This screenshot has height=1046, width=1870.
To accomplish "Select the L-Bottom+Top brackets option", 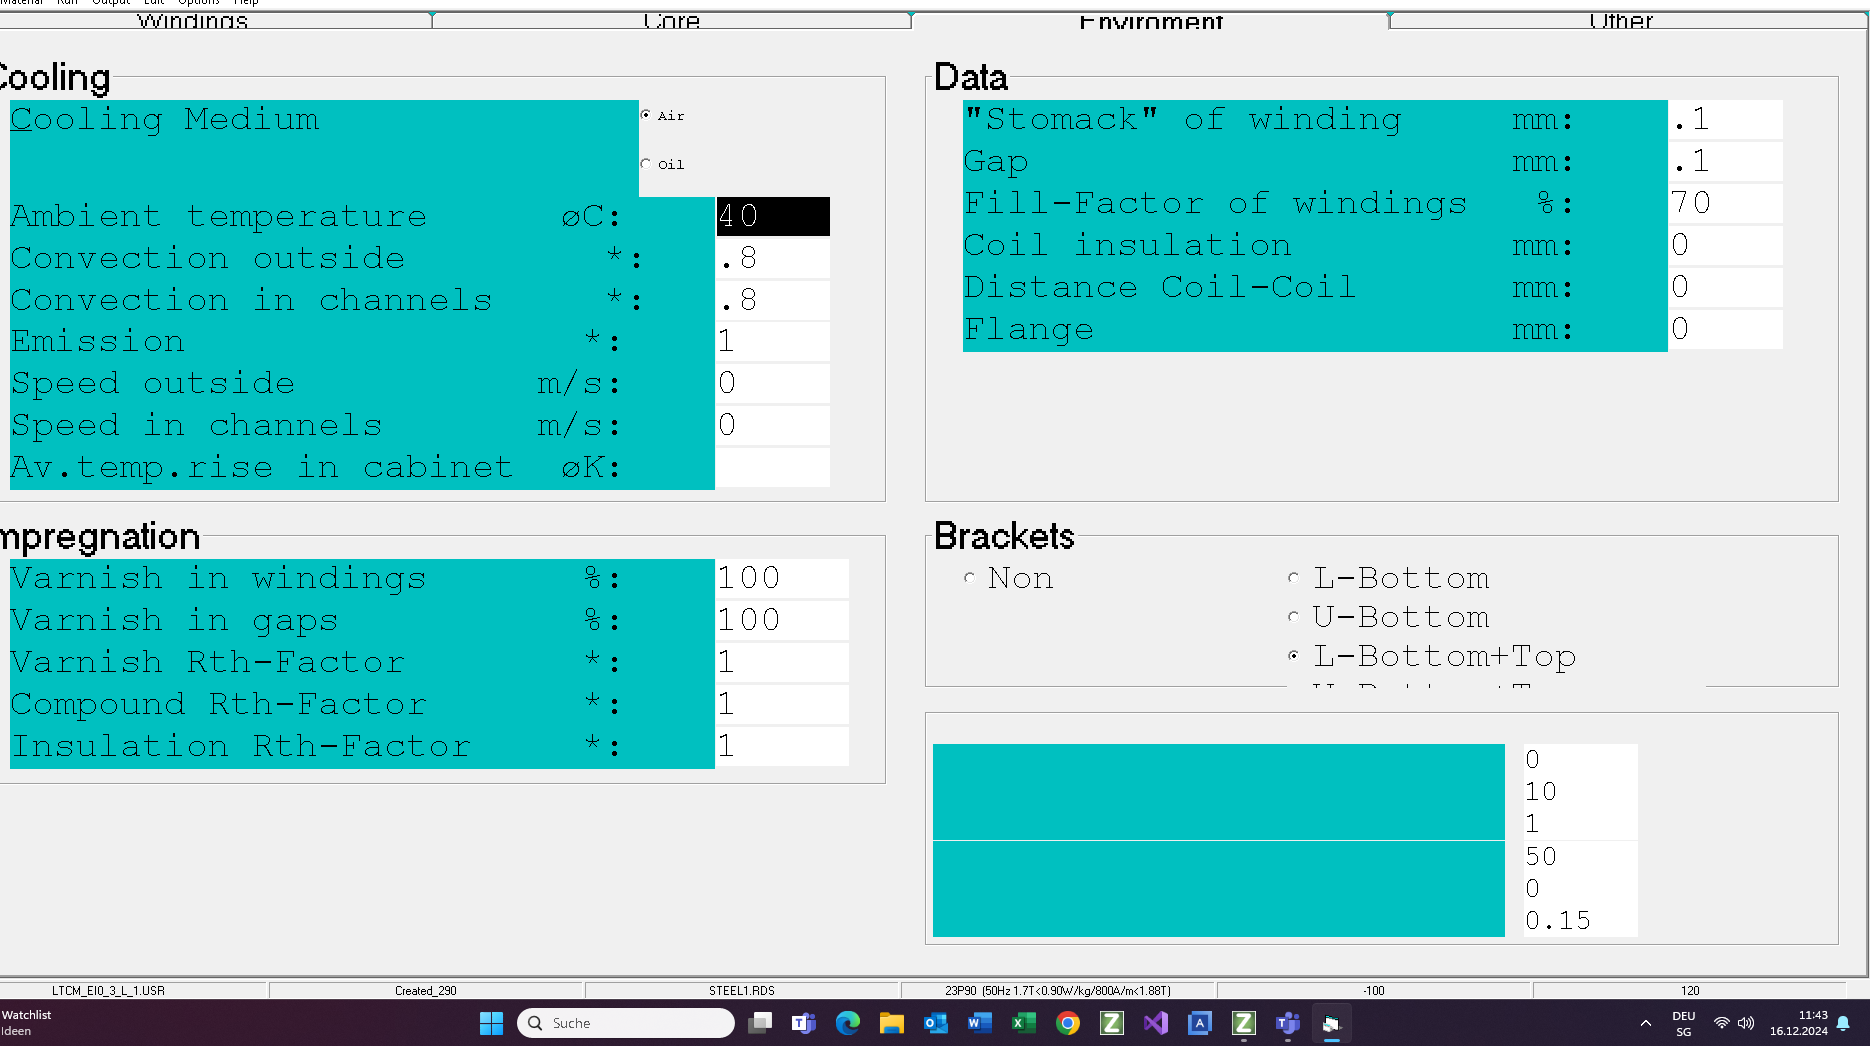I will (1293, 656).
